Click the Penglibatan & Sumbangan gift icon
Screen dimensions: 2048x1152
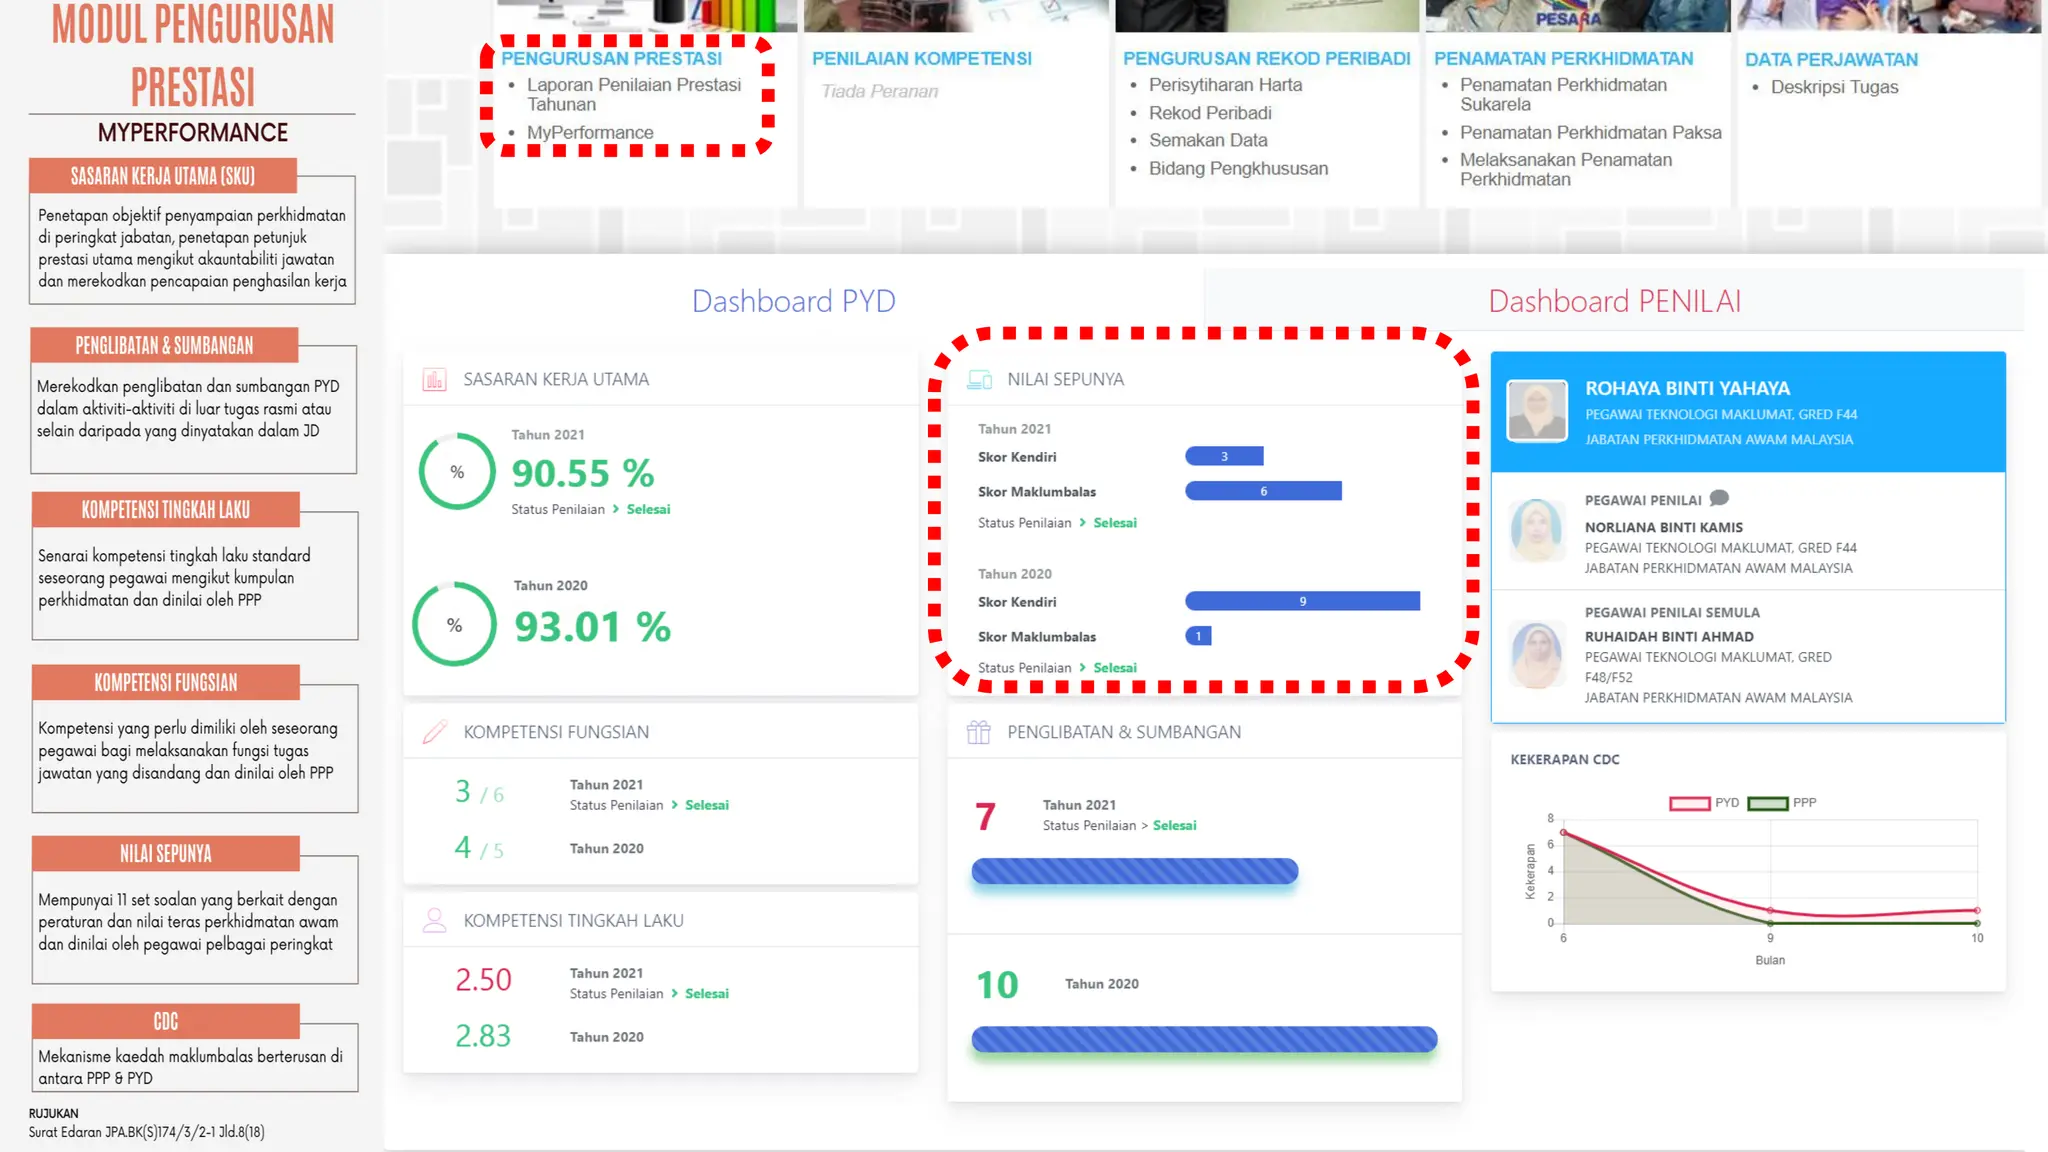[x=978, y=732]
